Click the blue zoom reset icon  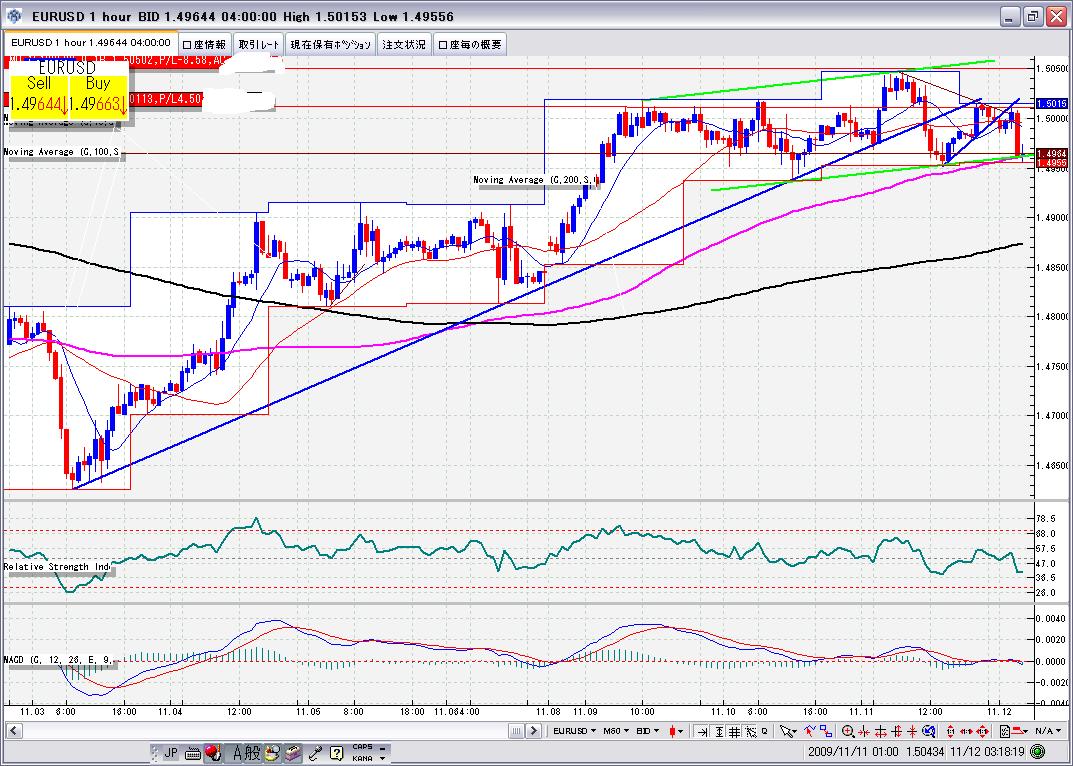929,731
